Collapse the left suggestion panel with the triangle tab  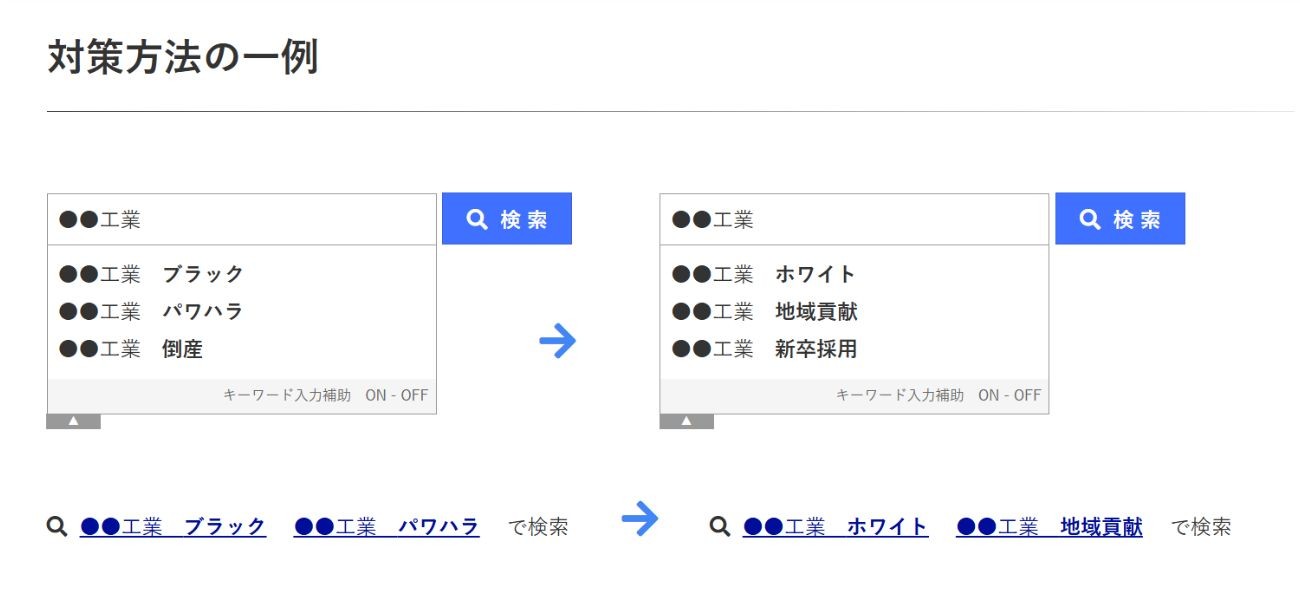tap(73, 421)
